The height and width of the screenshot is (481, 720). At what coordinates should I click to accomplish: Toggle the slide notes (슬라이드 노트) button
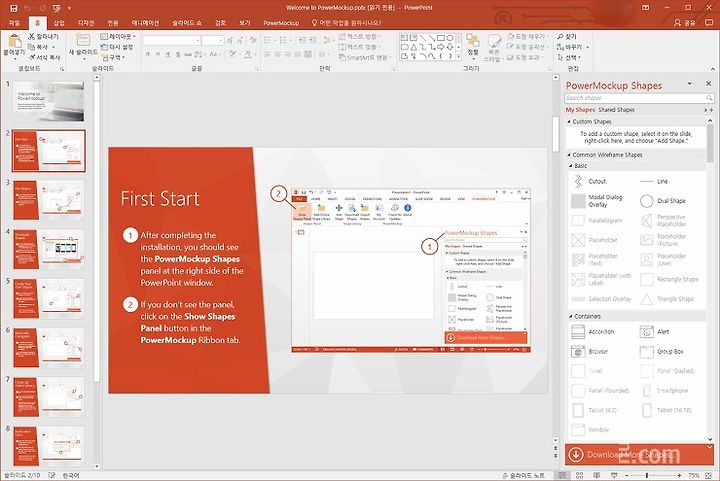pos(523,475)
